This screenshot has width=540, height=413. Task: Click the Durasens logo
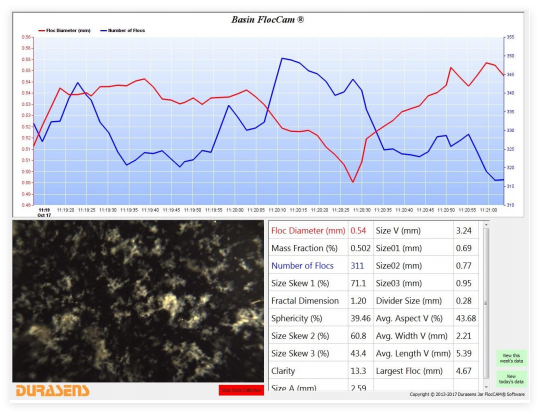(x=52, y=390)
